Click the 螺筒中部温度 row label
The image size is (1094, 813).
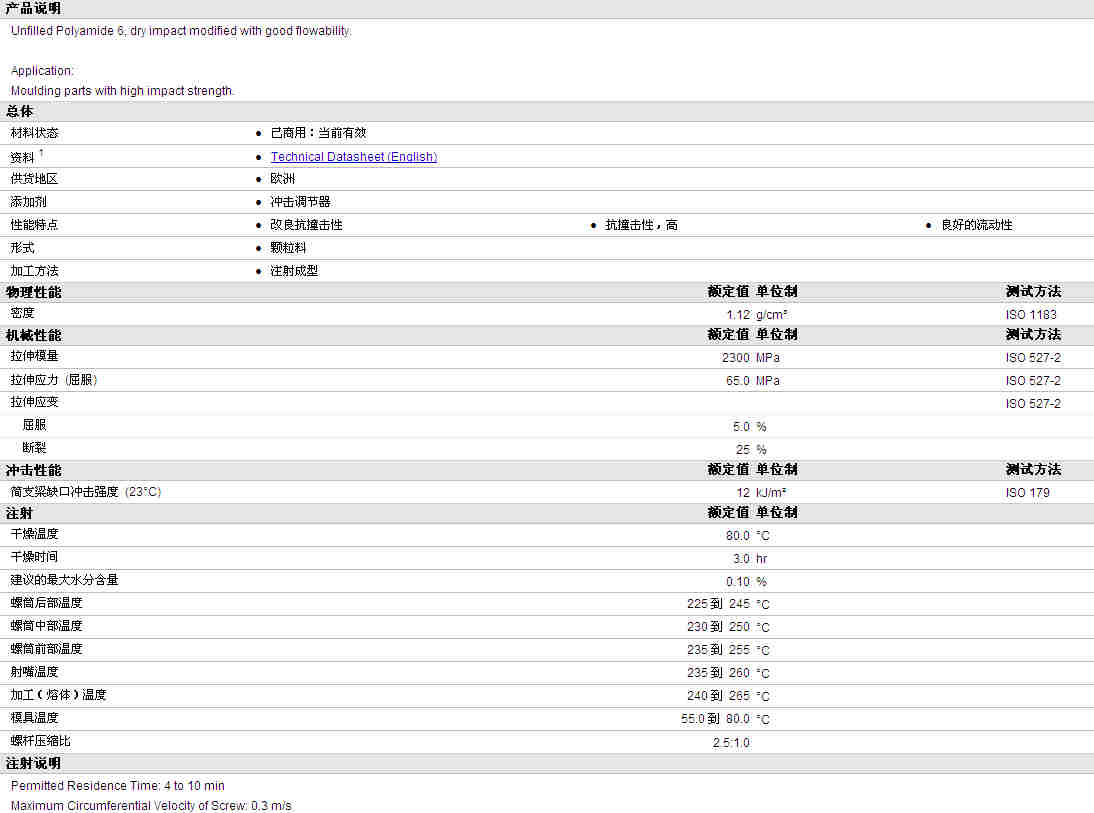pyautogui.click(x=46, y=626)
